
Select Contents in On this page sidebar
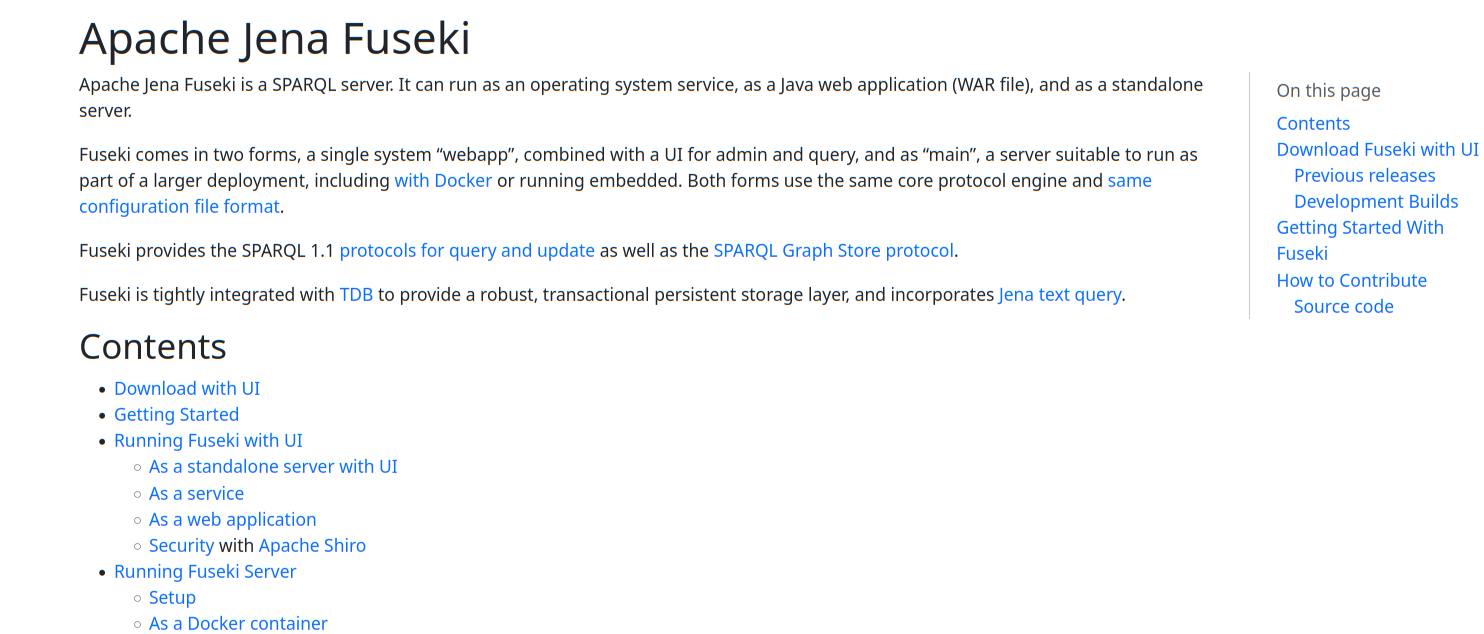click(x=1313, y=124)
